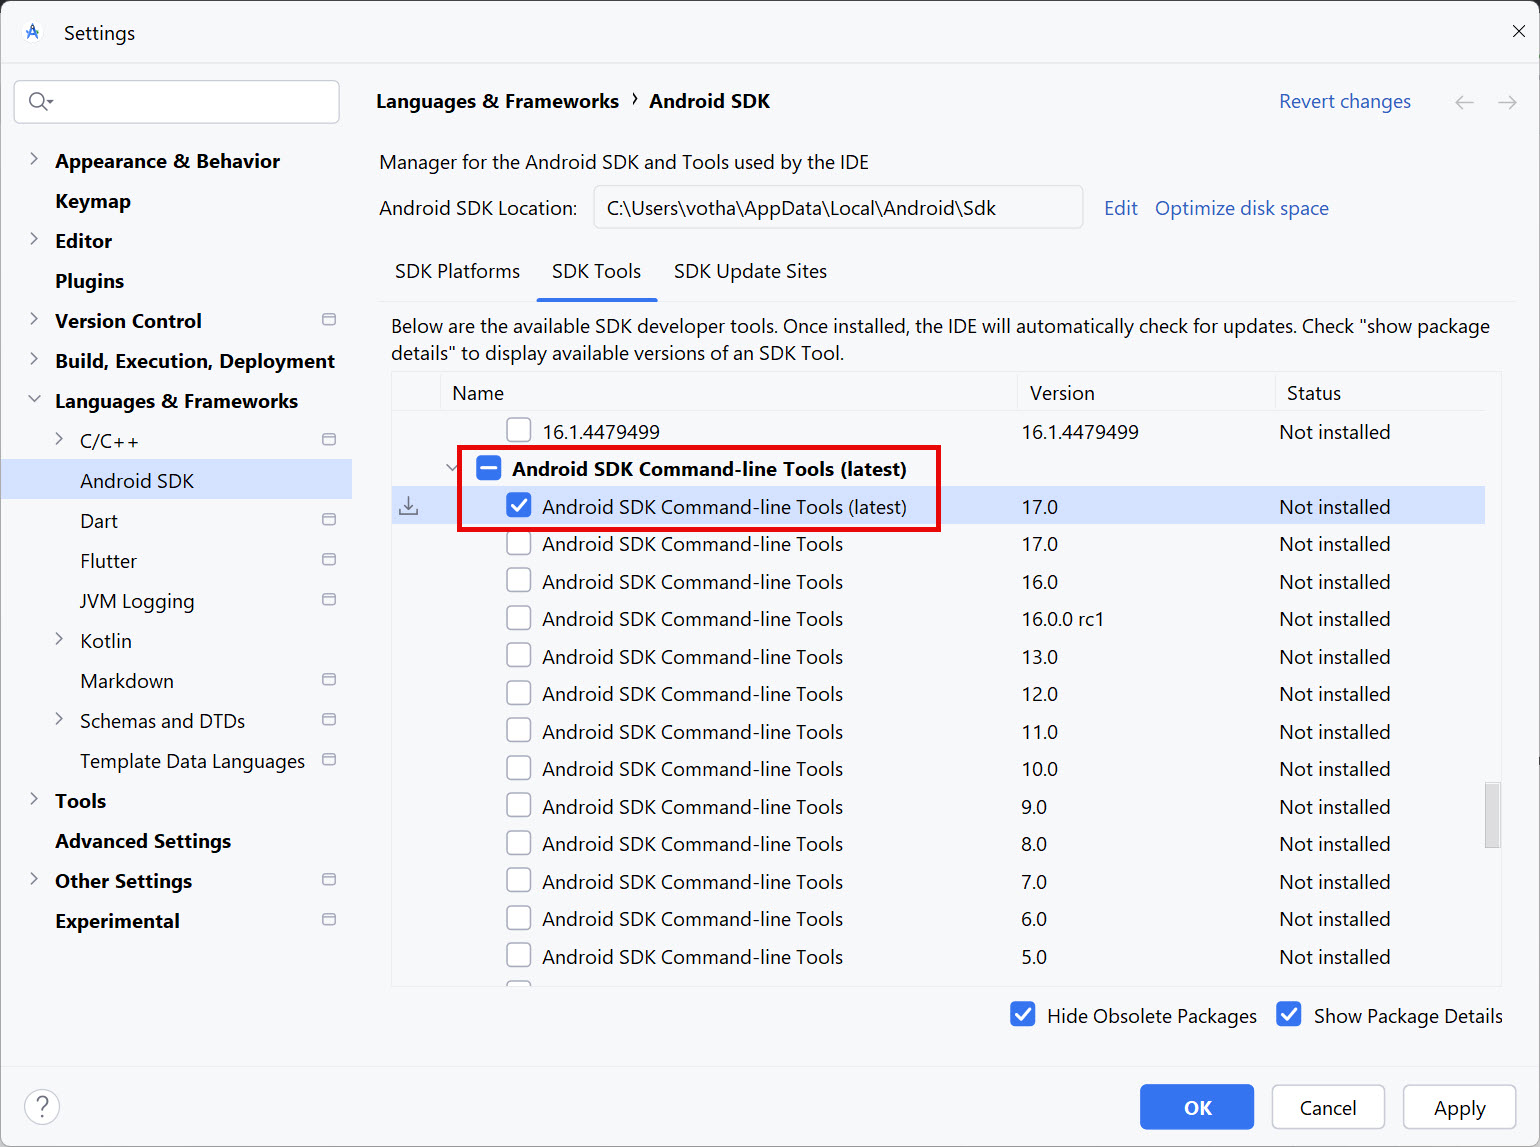Viewport: 1540px width, 1147px height.
Task: Click the project-level icon beside C/C++
Action: [x=329, y=440]
